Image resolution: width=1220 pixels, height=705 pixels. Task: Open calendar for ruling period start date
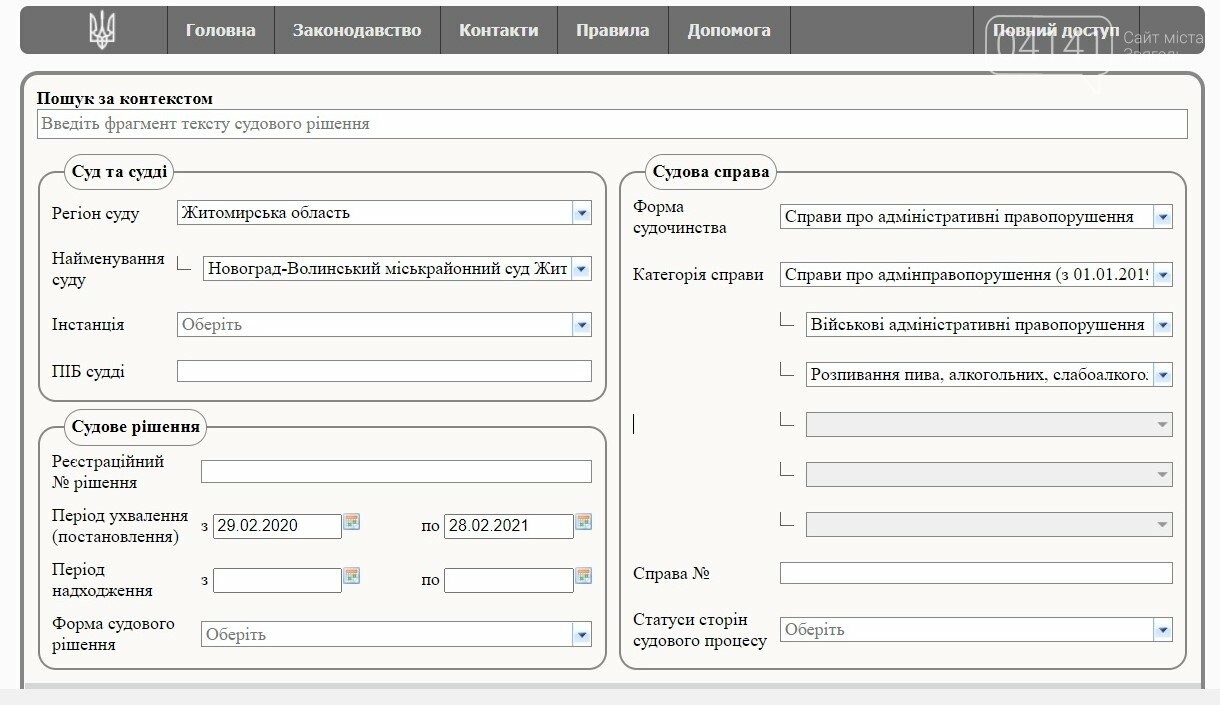pyautogui.click(x=352, y=522)
